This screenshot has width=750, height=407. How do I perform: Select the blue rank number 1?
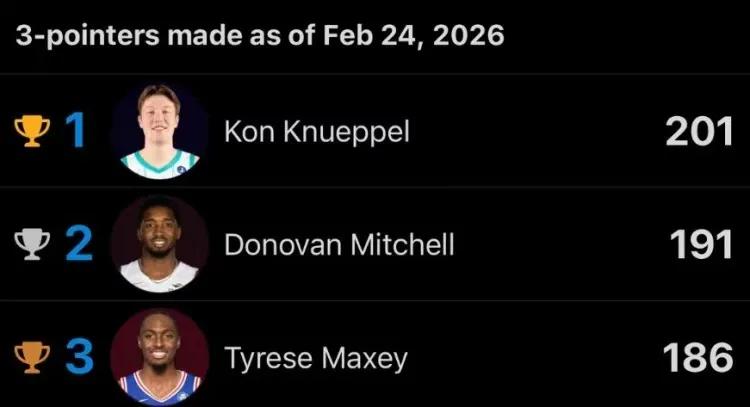(x=75, y=132)
